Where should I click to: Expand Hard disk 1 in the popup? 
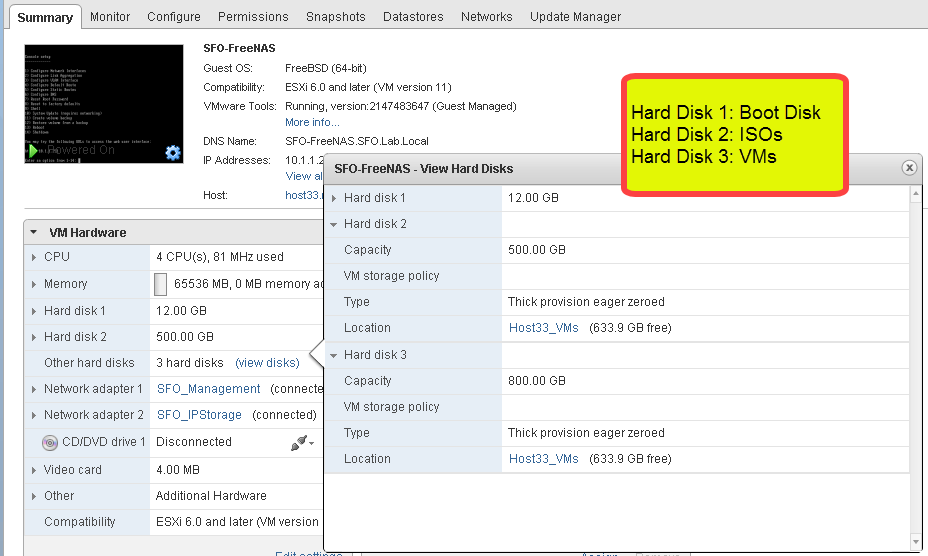click(x=335, y=199)
